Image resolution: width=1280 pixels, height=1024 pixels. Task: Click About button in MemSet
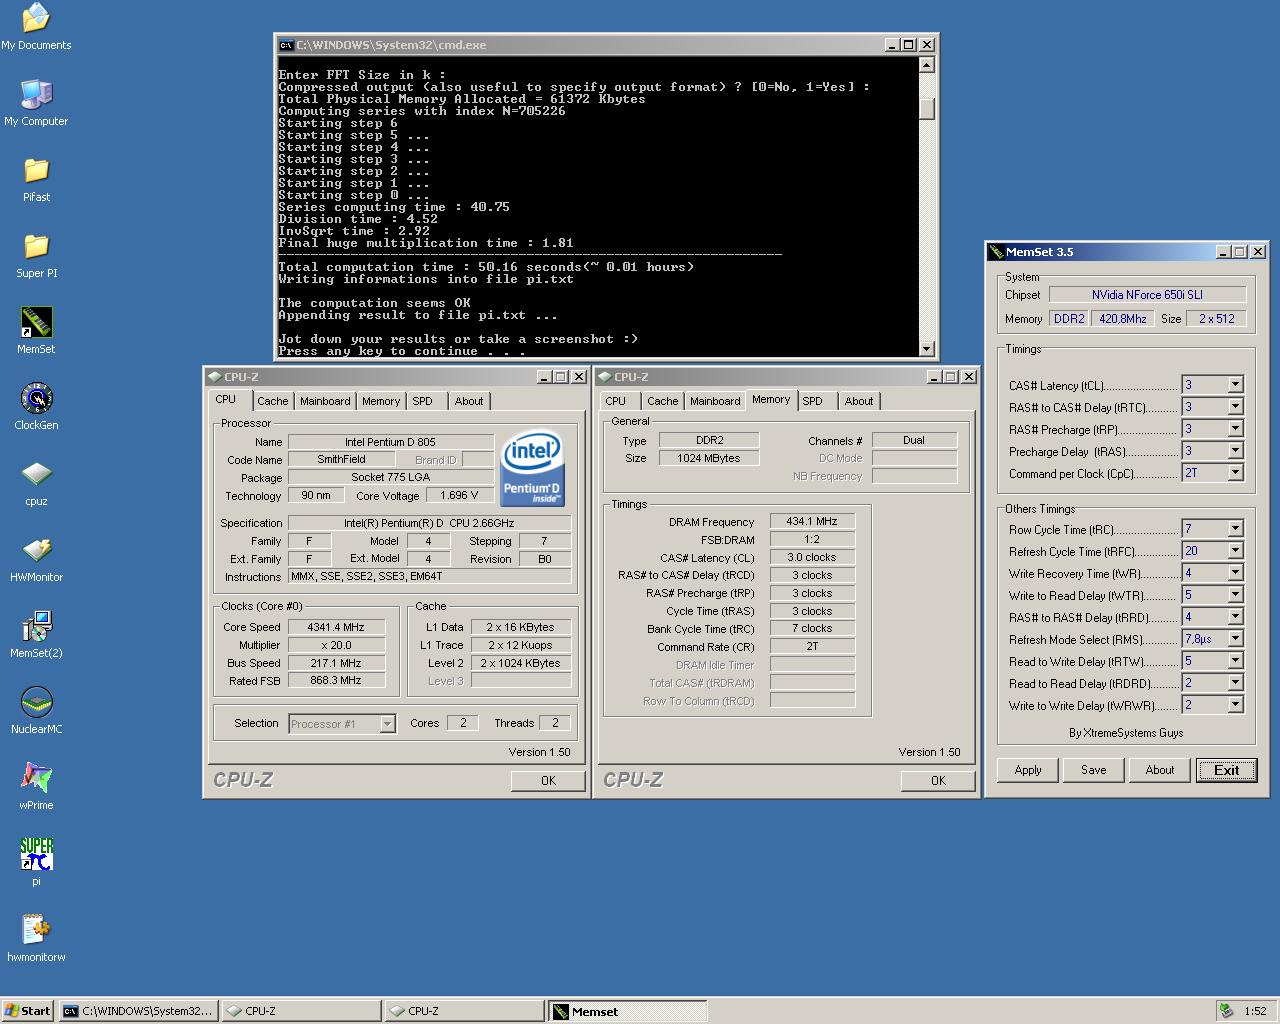tap(1160, 770)
